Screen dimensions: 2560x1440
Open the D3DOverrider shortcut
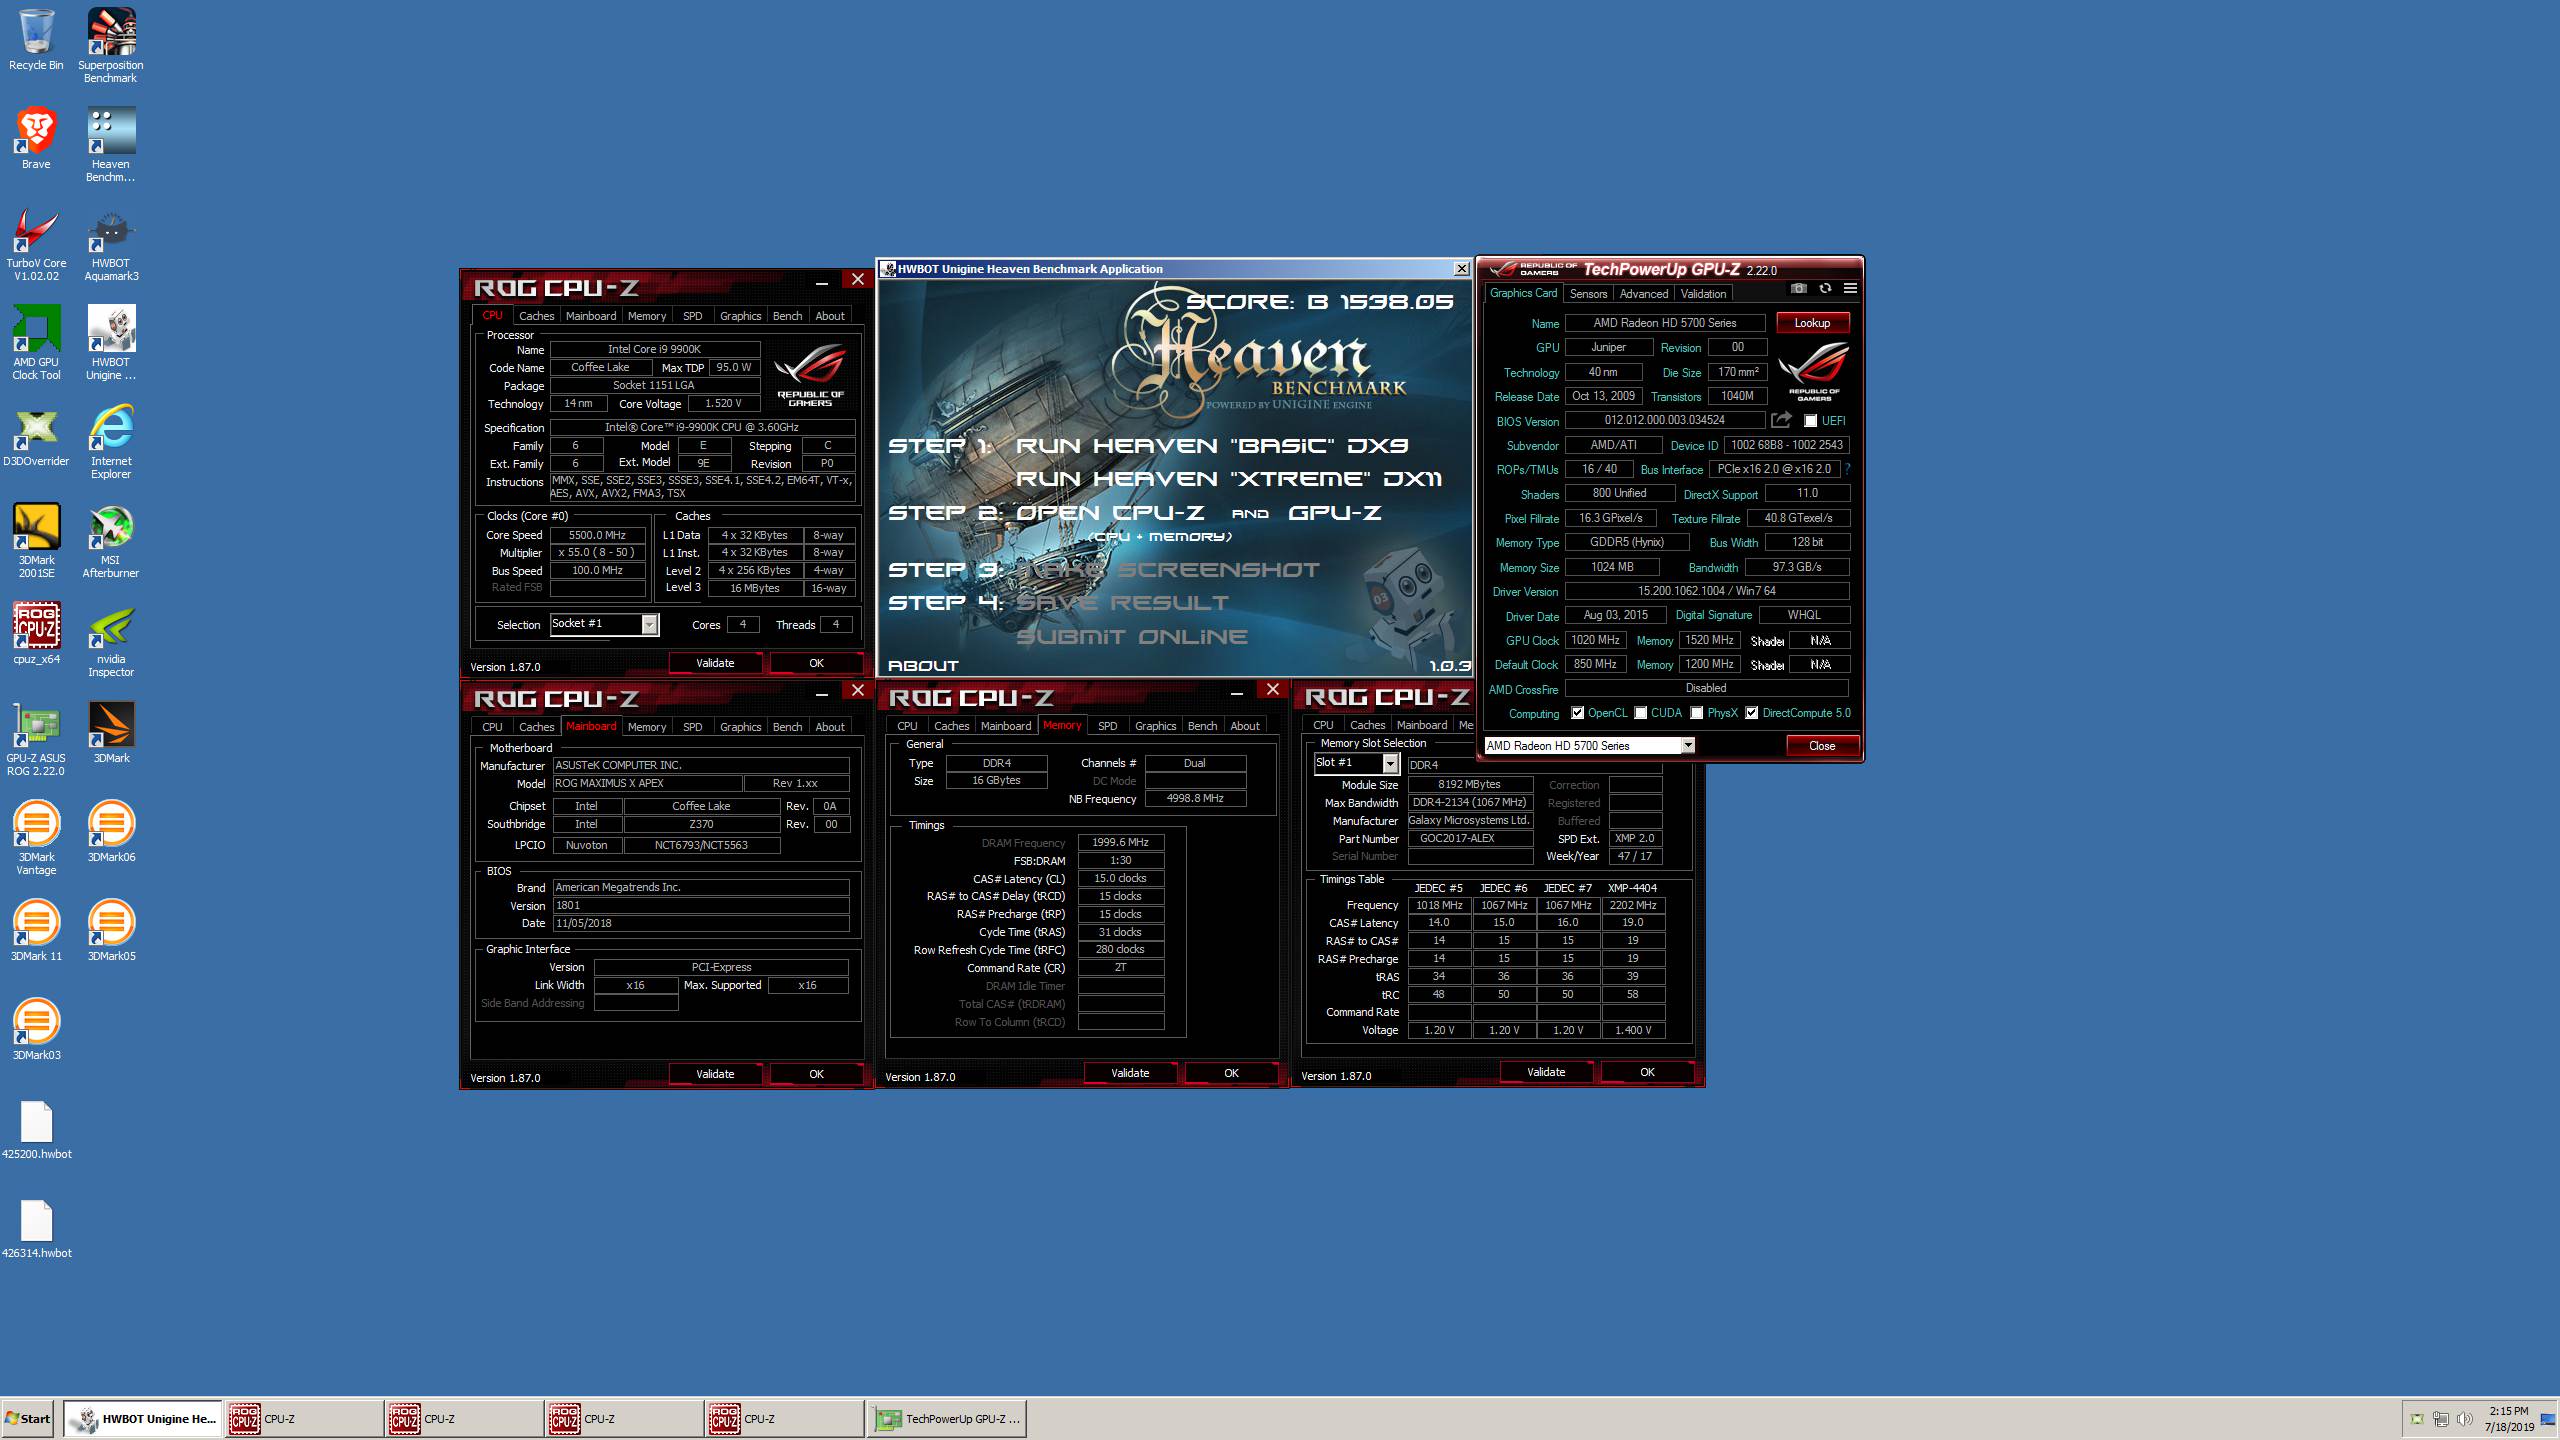point(36,436)
